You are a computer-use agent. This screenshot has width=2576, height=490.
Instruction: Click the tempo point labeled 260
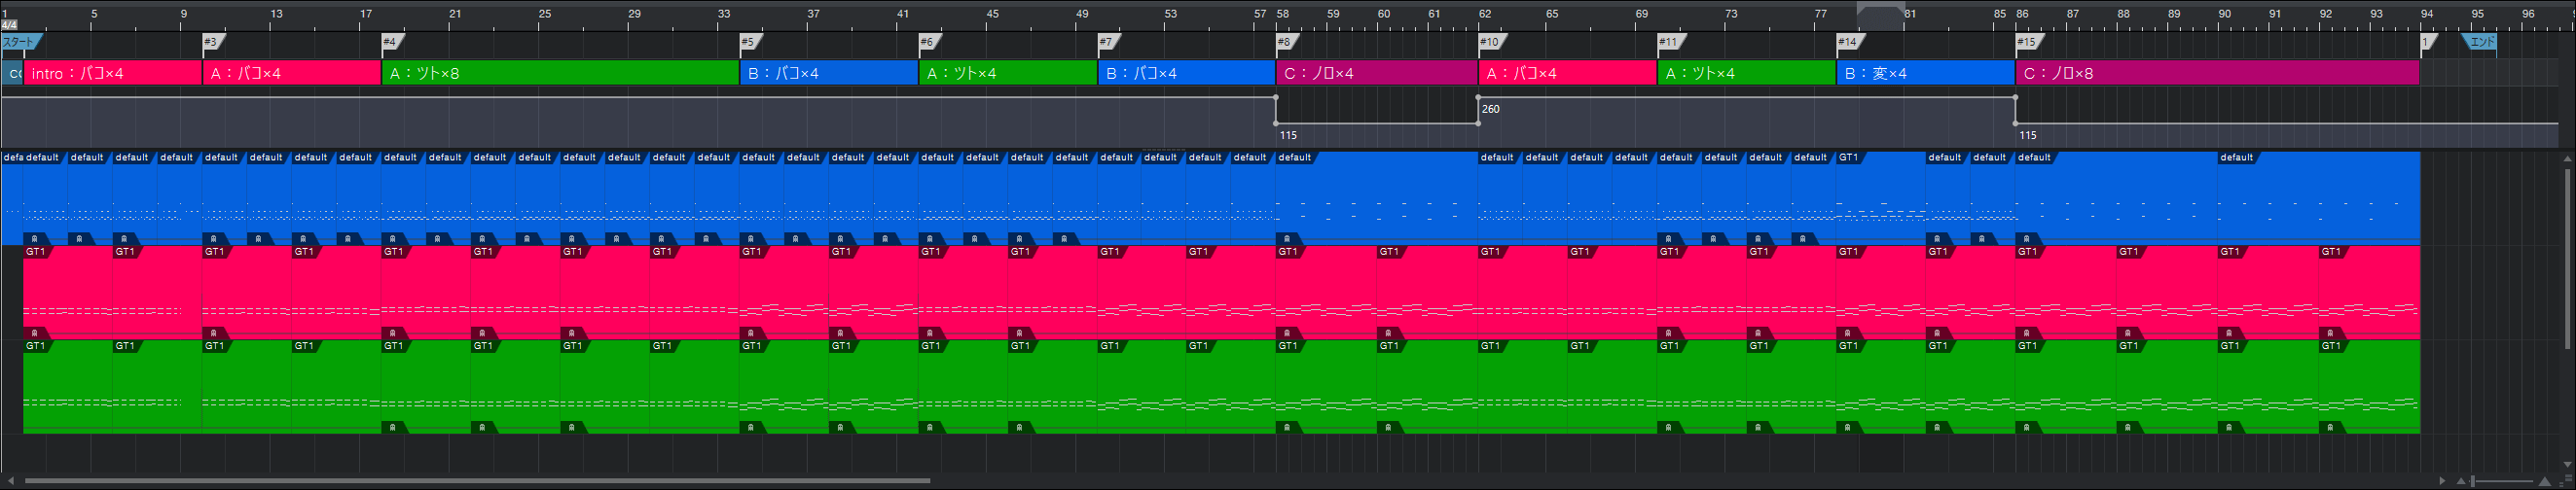pos(1479,97)
